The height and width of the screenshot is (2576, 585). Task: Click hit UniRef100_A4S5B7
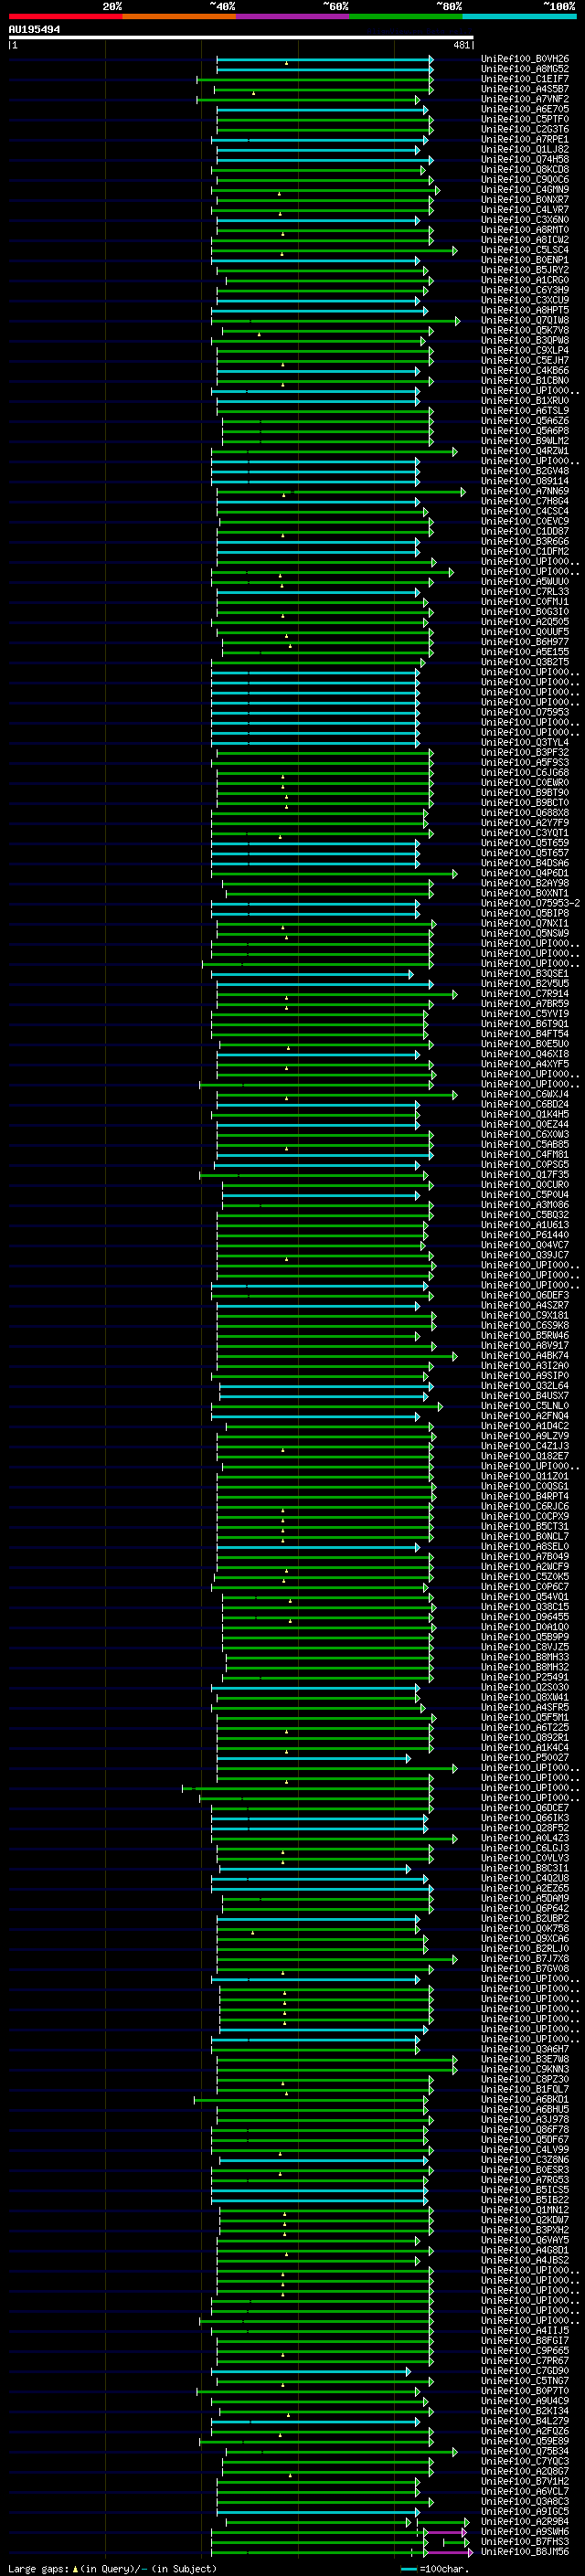(x=525, y=89)
